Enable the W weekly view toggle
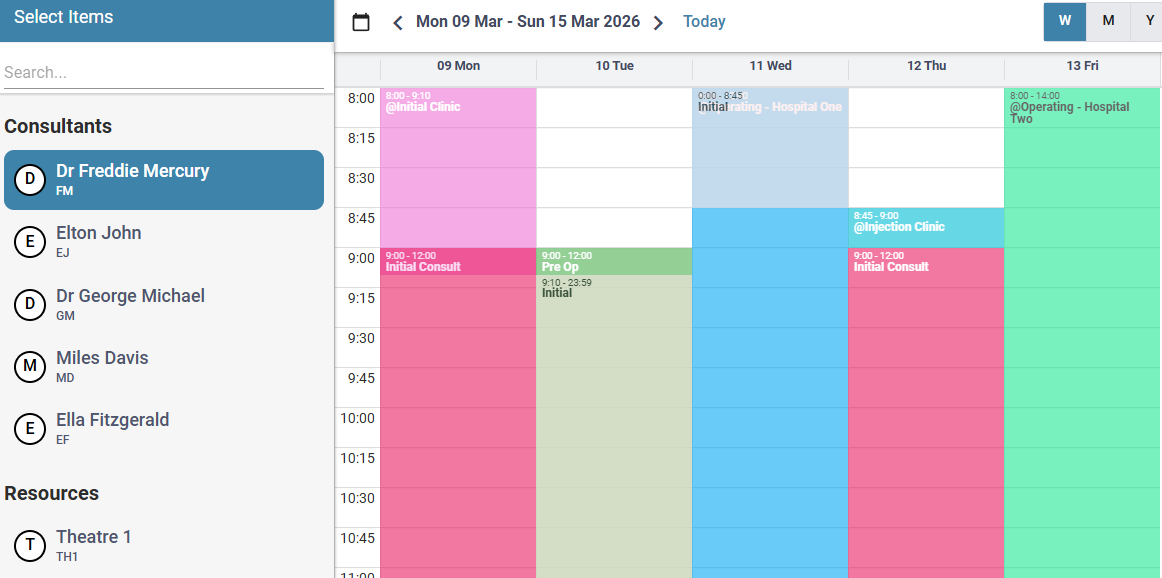This screenshot has width=1162, height=578. click(x=1064, y=21)
